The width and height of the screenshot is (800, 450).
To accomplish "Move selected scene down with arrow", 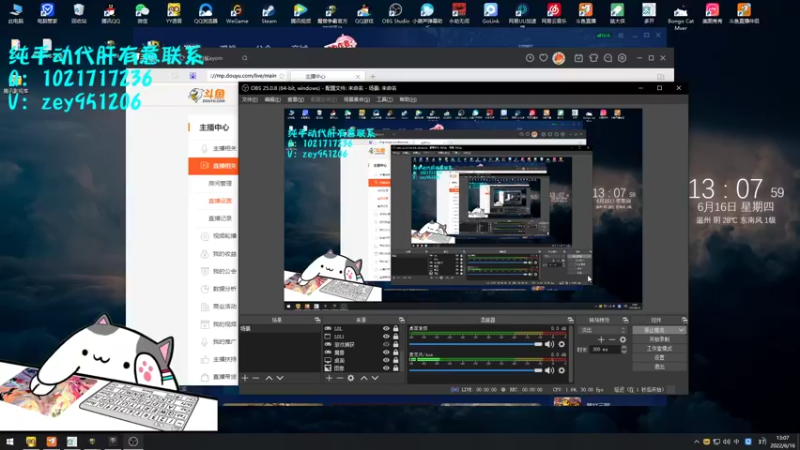I will (x=280, y=378).
